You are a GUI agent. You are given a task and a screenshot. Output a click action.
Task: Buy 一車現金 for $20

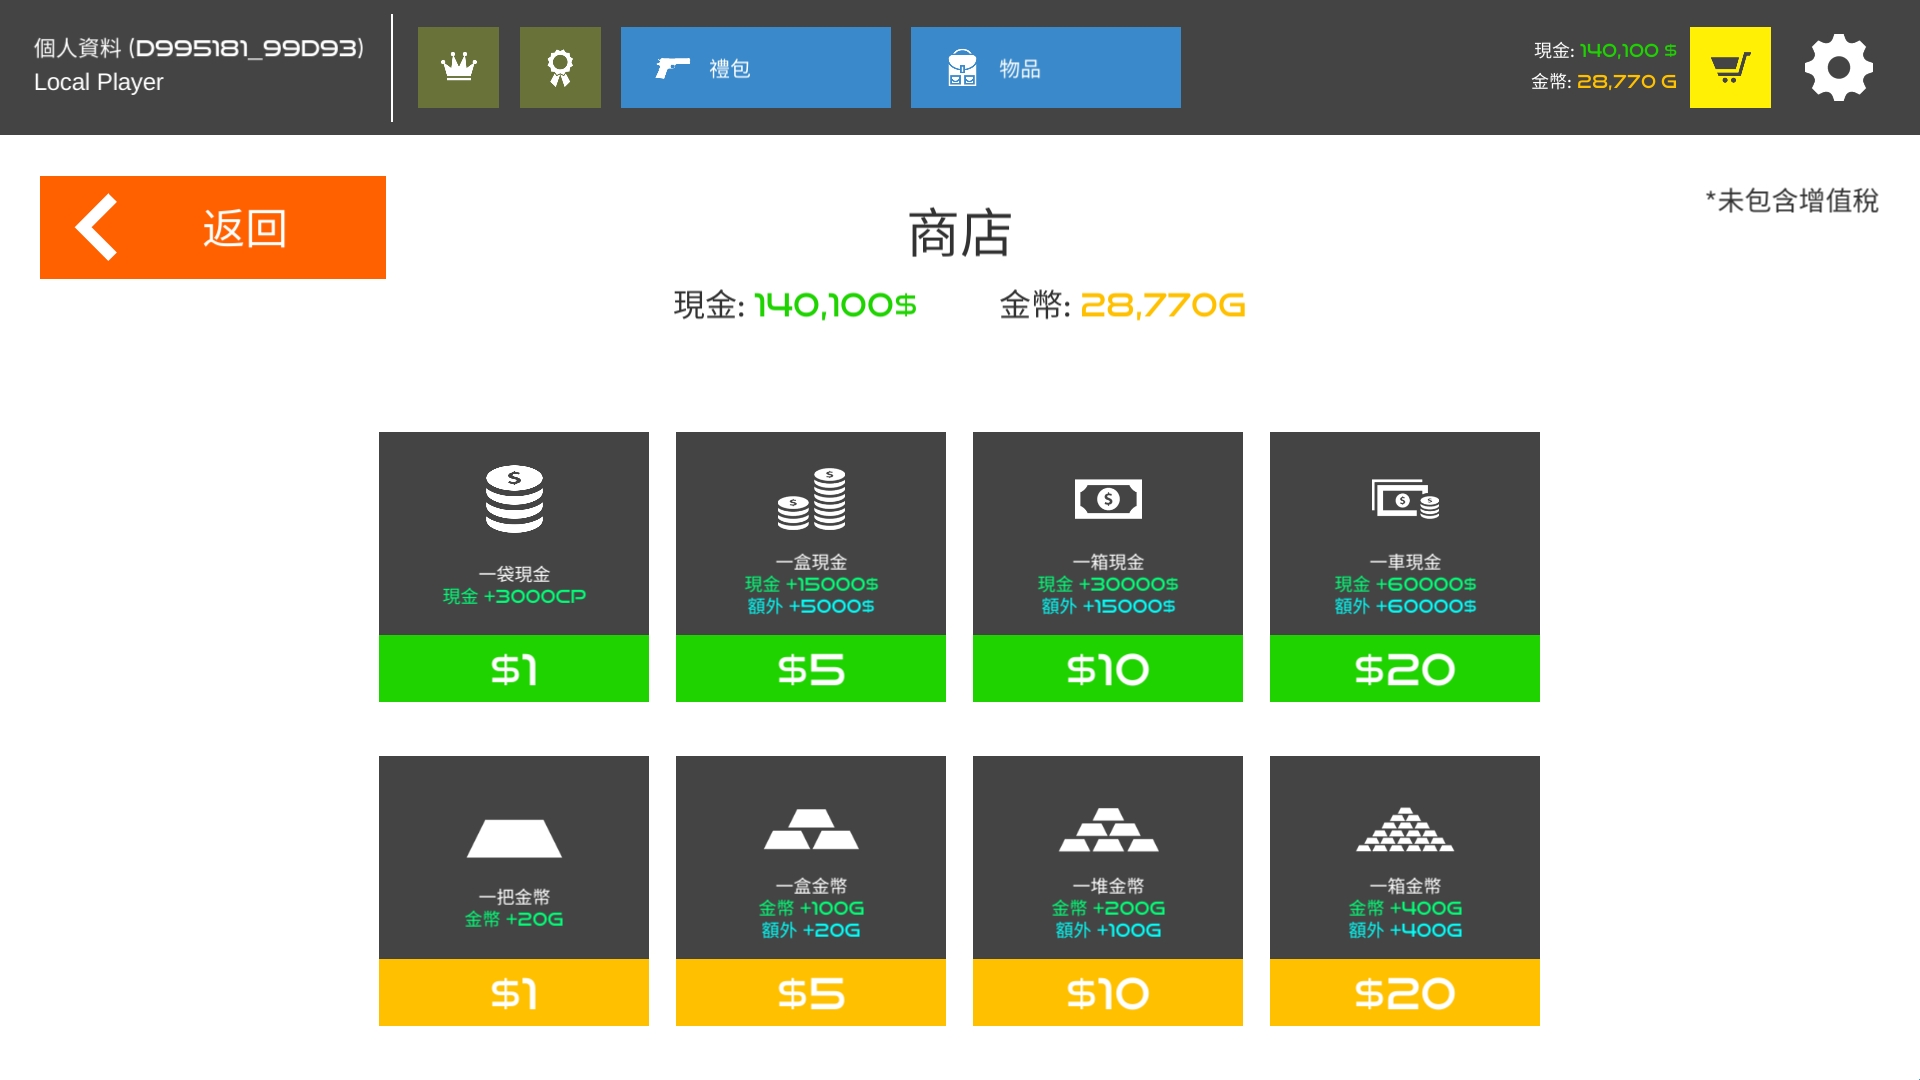click(x=1405, y=668)
